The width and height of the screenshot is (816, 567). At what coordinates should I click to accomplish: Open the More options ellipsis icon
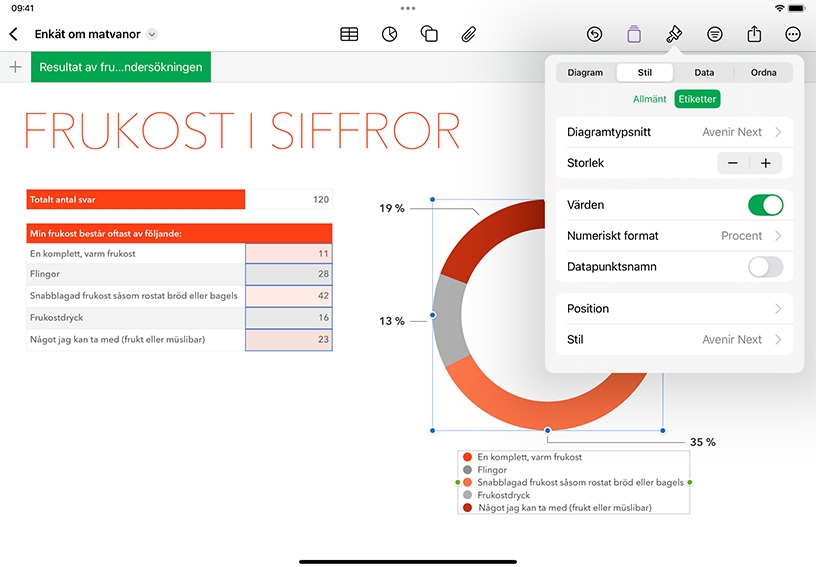point(793,34)
